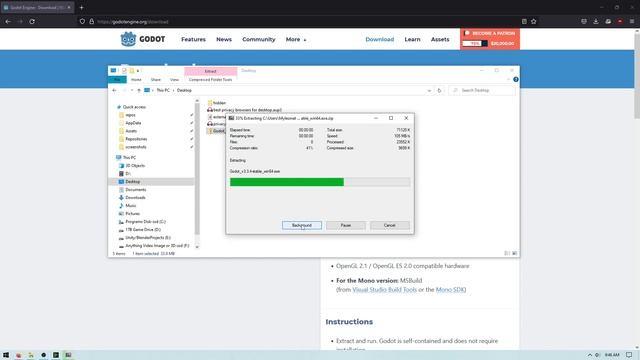640x360 pixels.
Task: Select Quick access in navigation pane
Action: pos(134,107)
